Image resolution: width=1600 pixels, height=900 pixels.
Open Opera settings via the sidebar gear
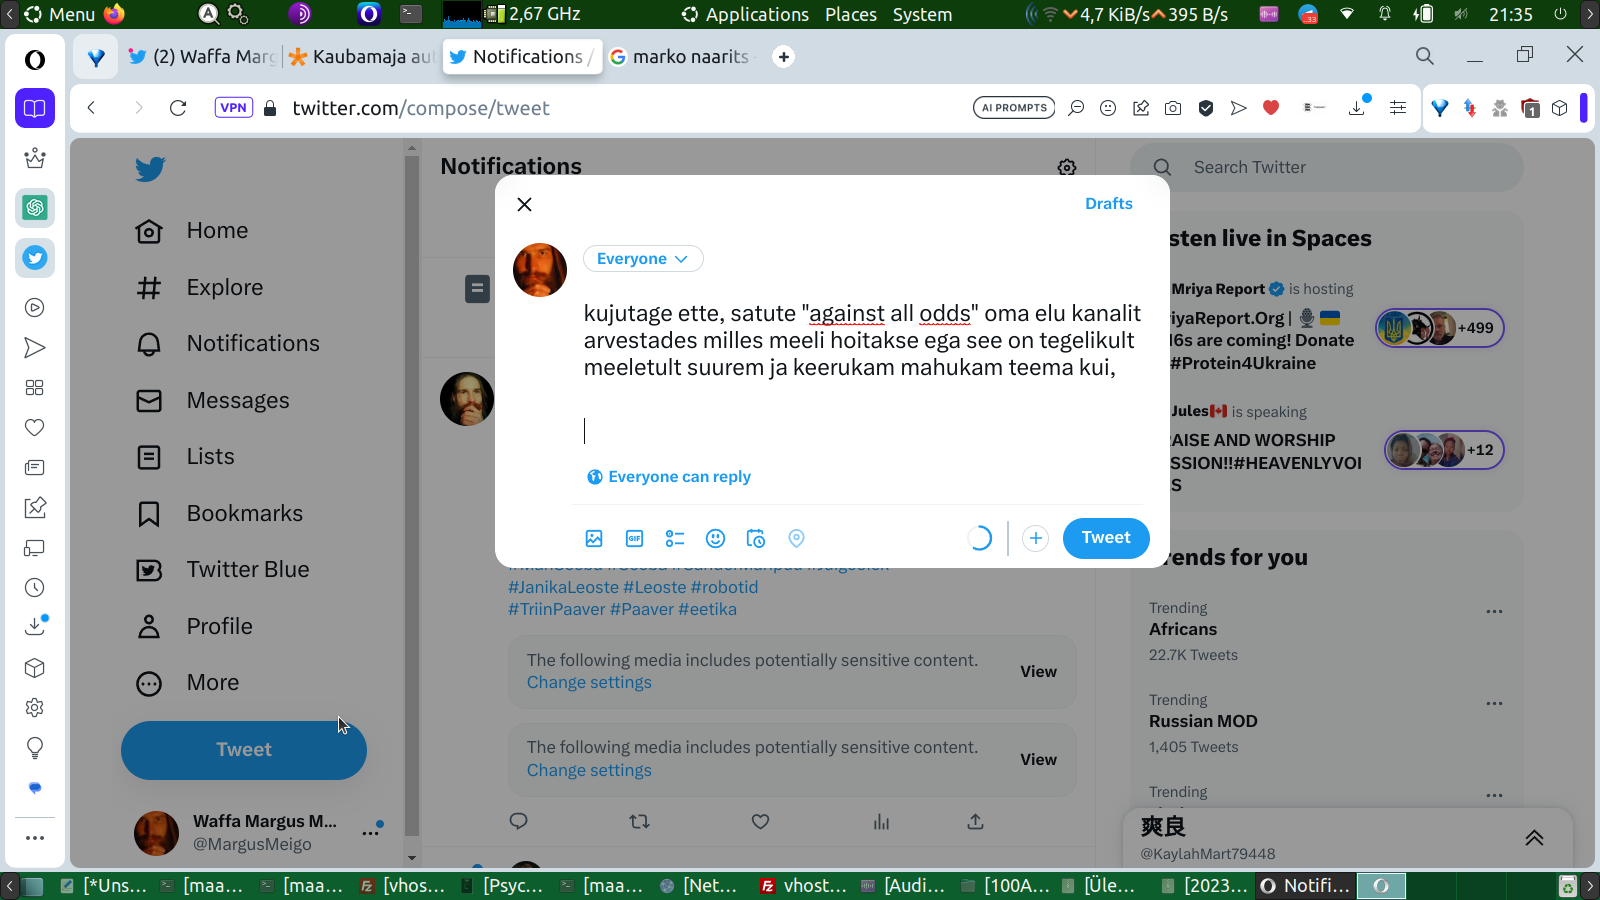(x=35, y=708)
